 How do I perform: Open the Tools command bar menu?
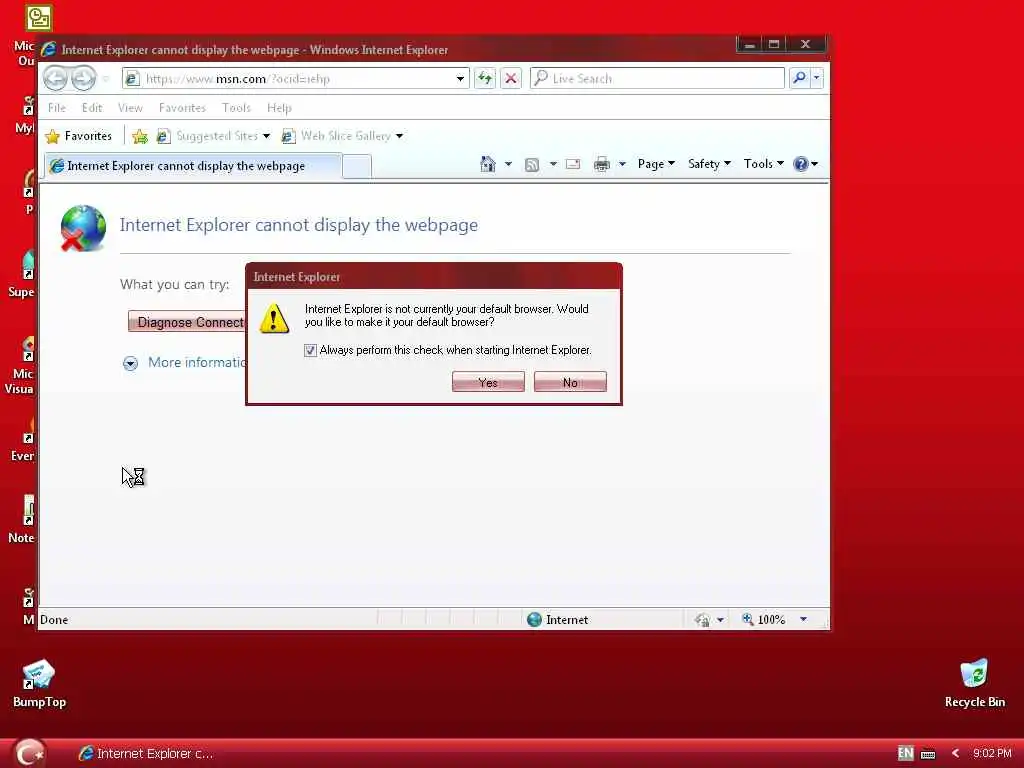click(x=763, y=164)
